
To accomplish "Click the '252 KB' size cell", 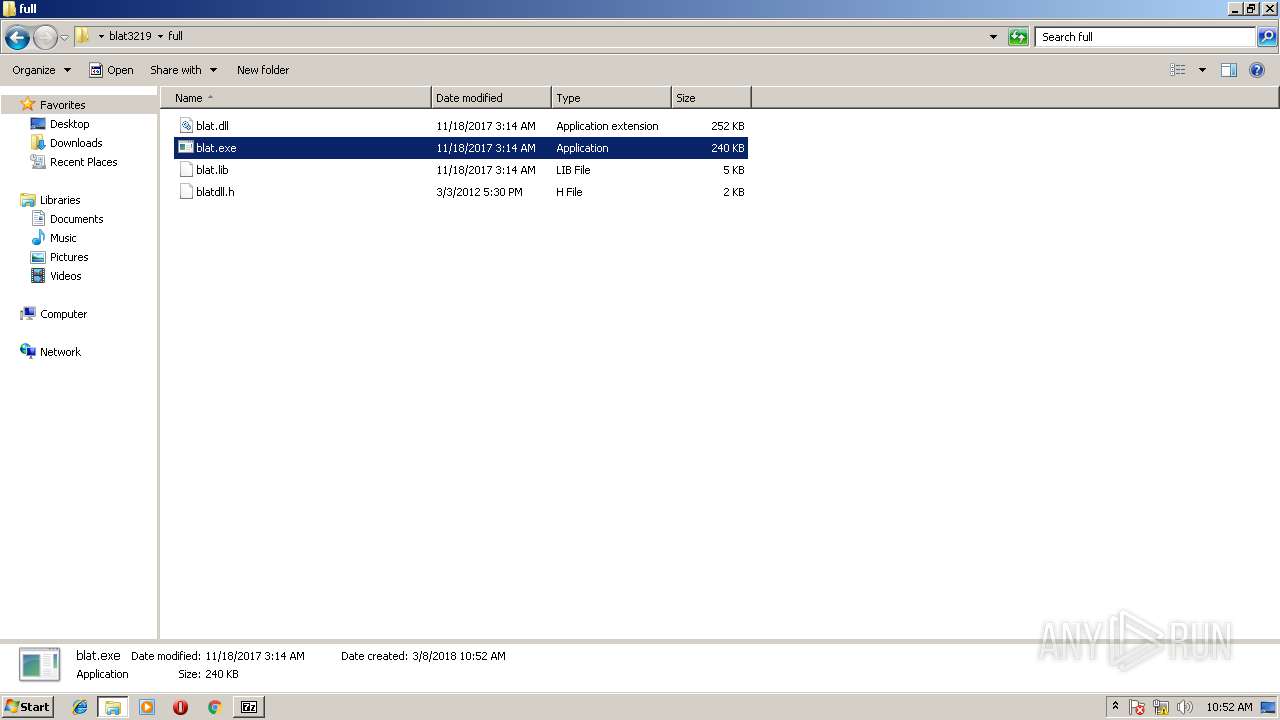I will pos(727,126).
